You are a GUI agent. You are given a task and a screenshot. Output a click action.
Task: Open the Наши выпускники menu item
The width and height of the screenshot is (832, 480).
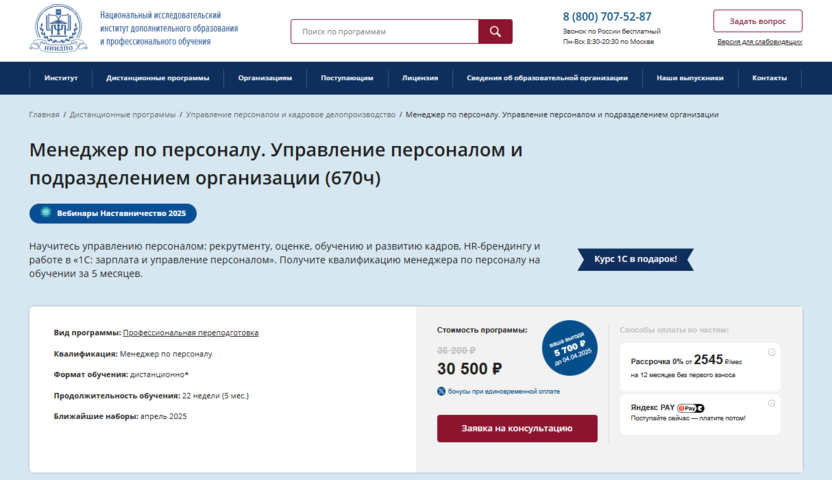point(690,77)
